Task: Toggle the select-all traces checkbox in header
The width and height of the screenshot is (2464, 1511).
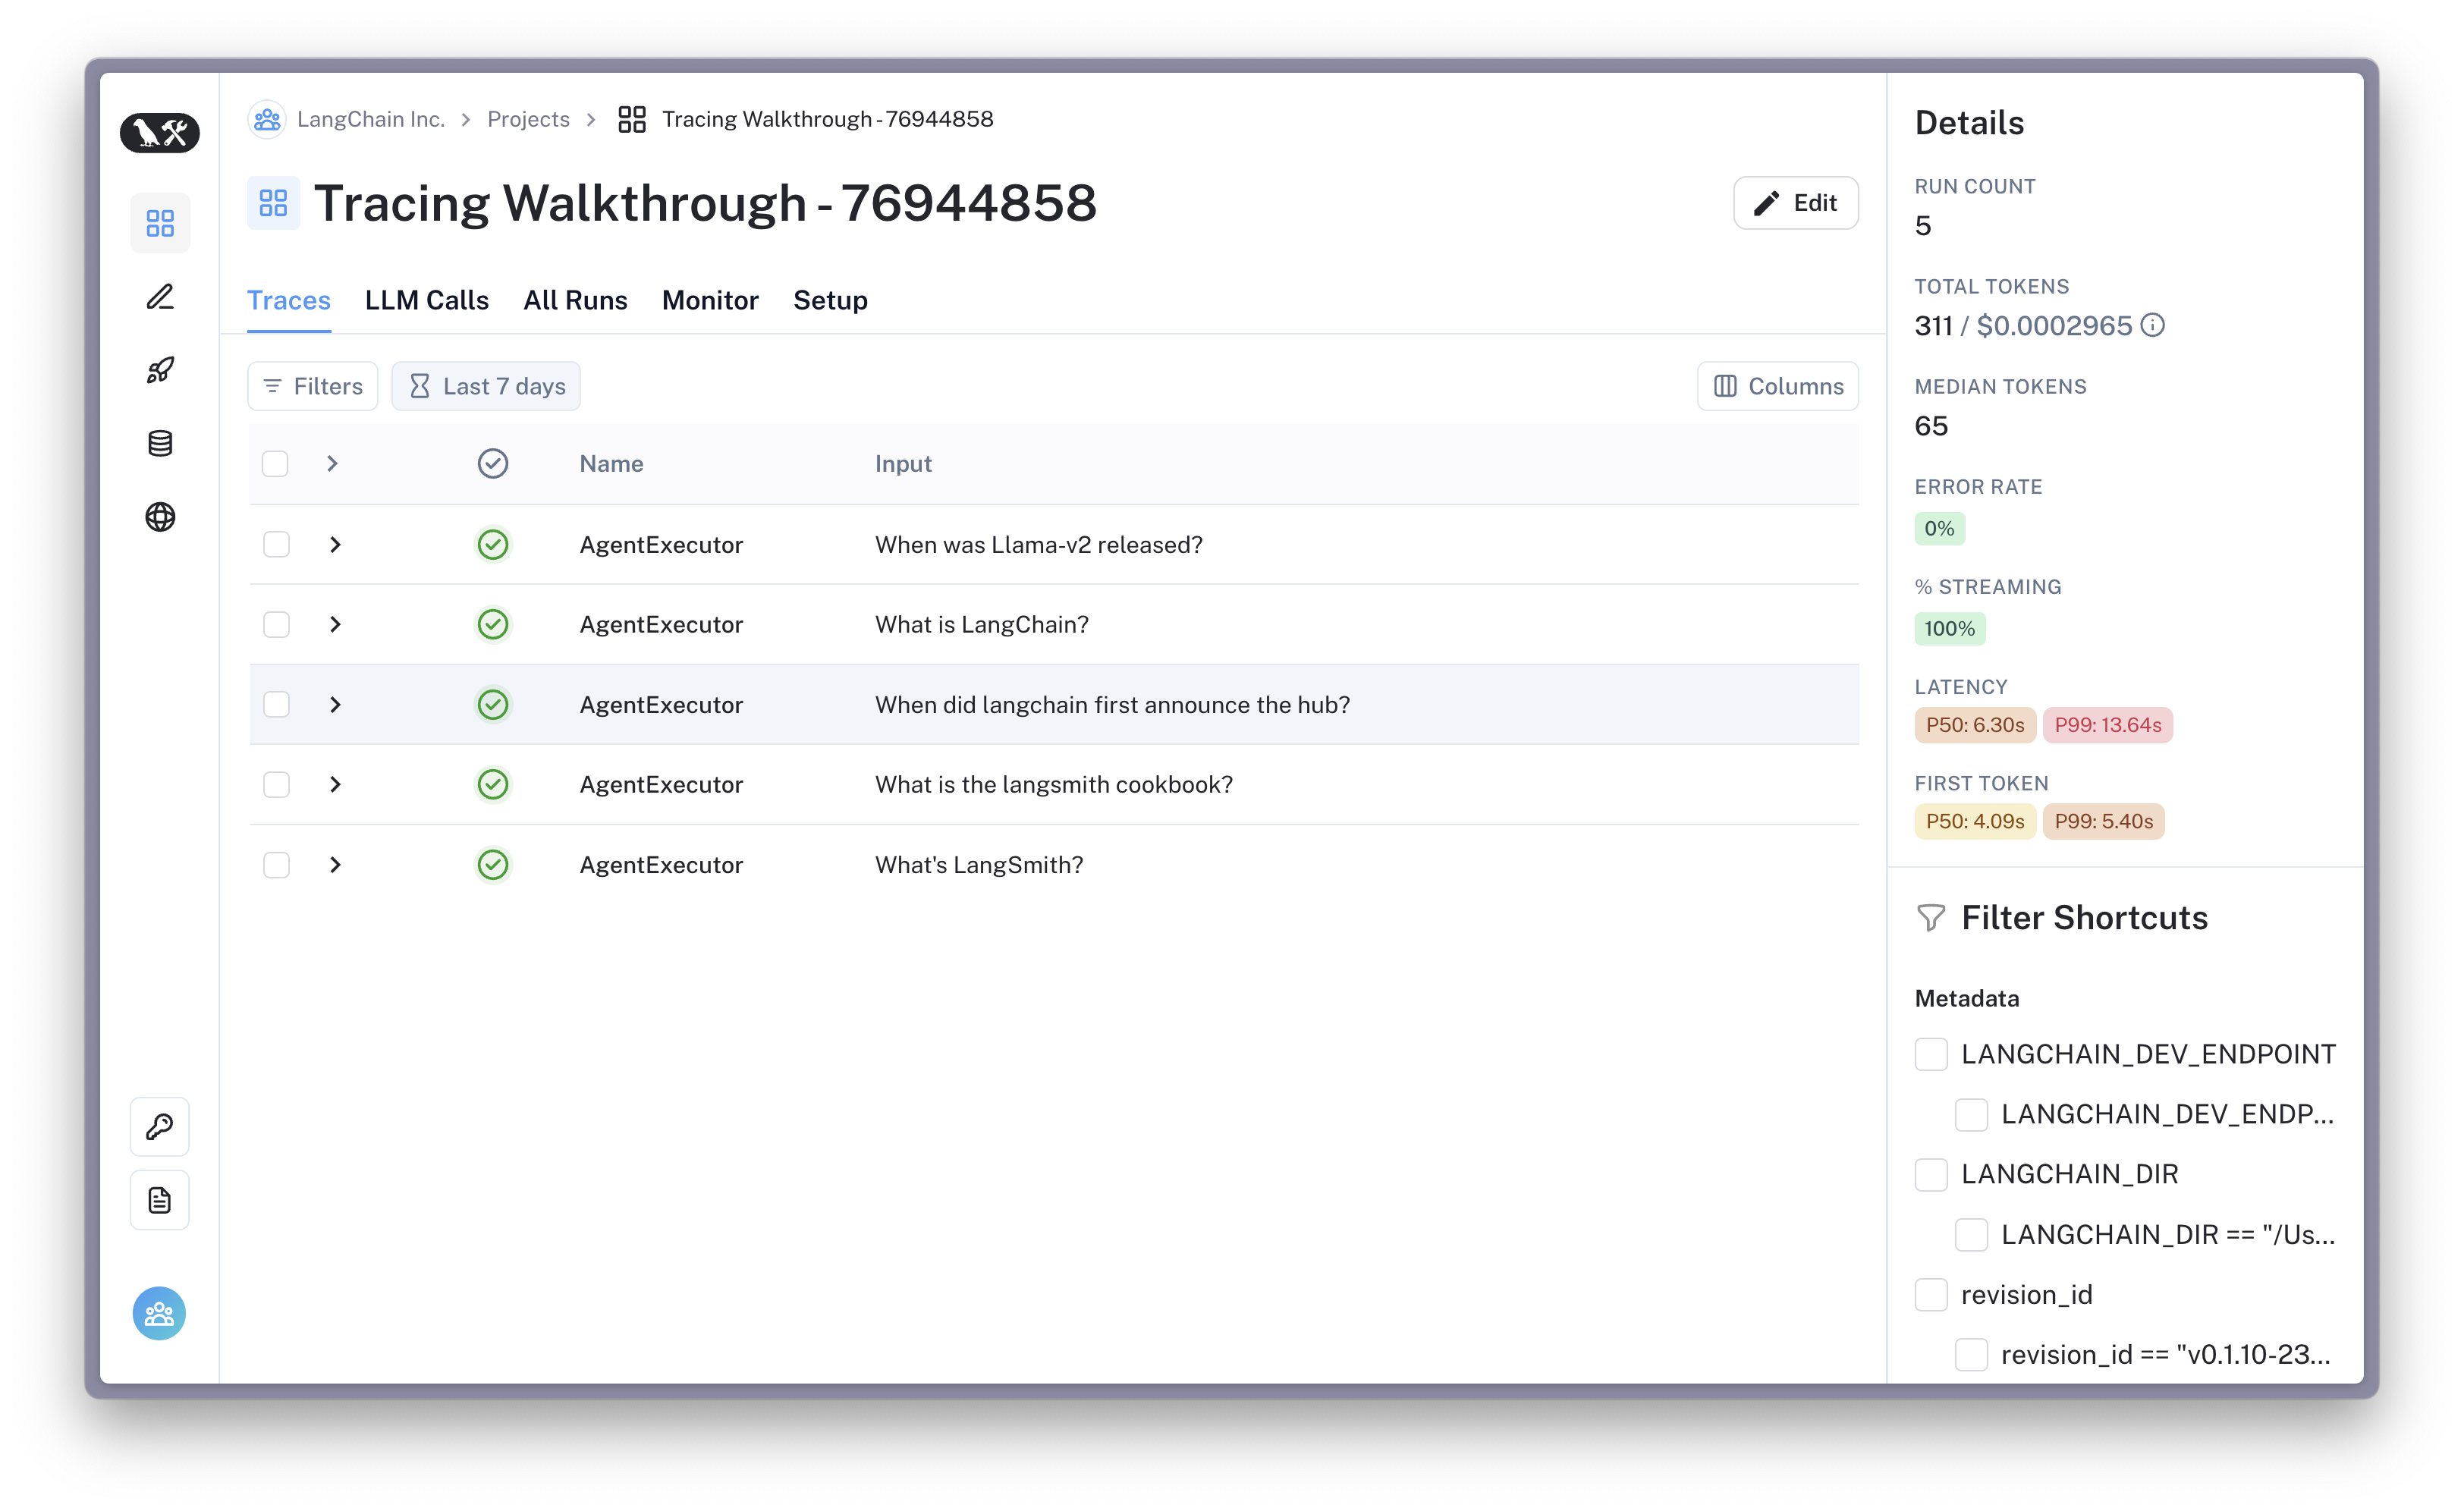Action: coord(275,464)
